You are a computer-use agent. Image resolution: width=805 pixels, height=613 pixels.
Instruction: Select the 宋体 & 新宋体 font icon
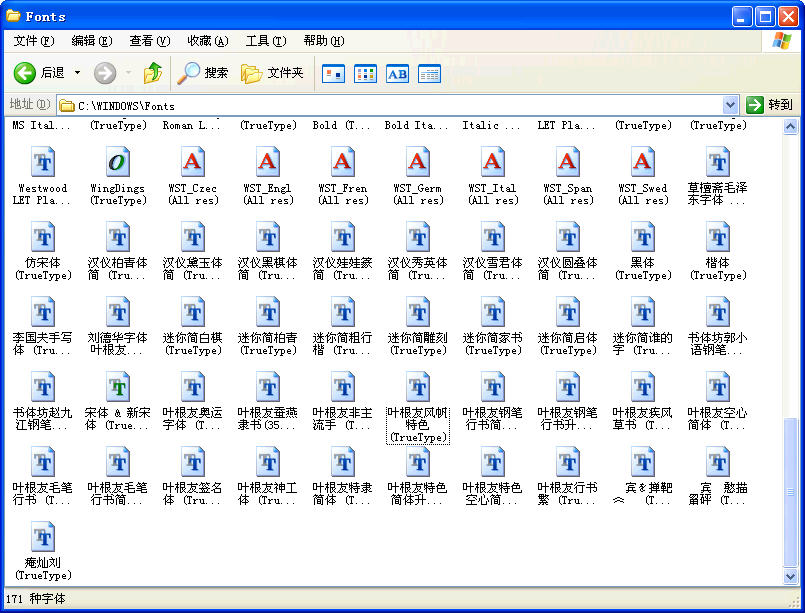click(118, 387)
